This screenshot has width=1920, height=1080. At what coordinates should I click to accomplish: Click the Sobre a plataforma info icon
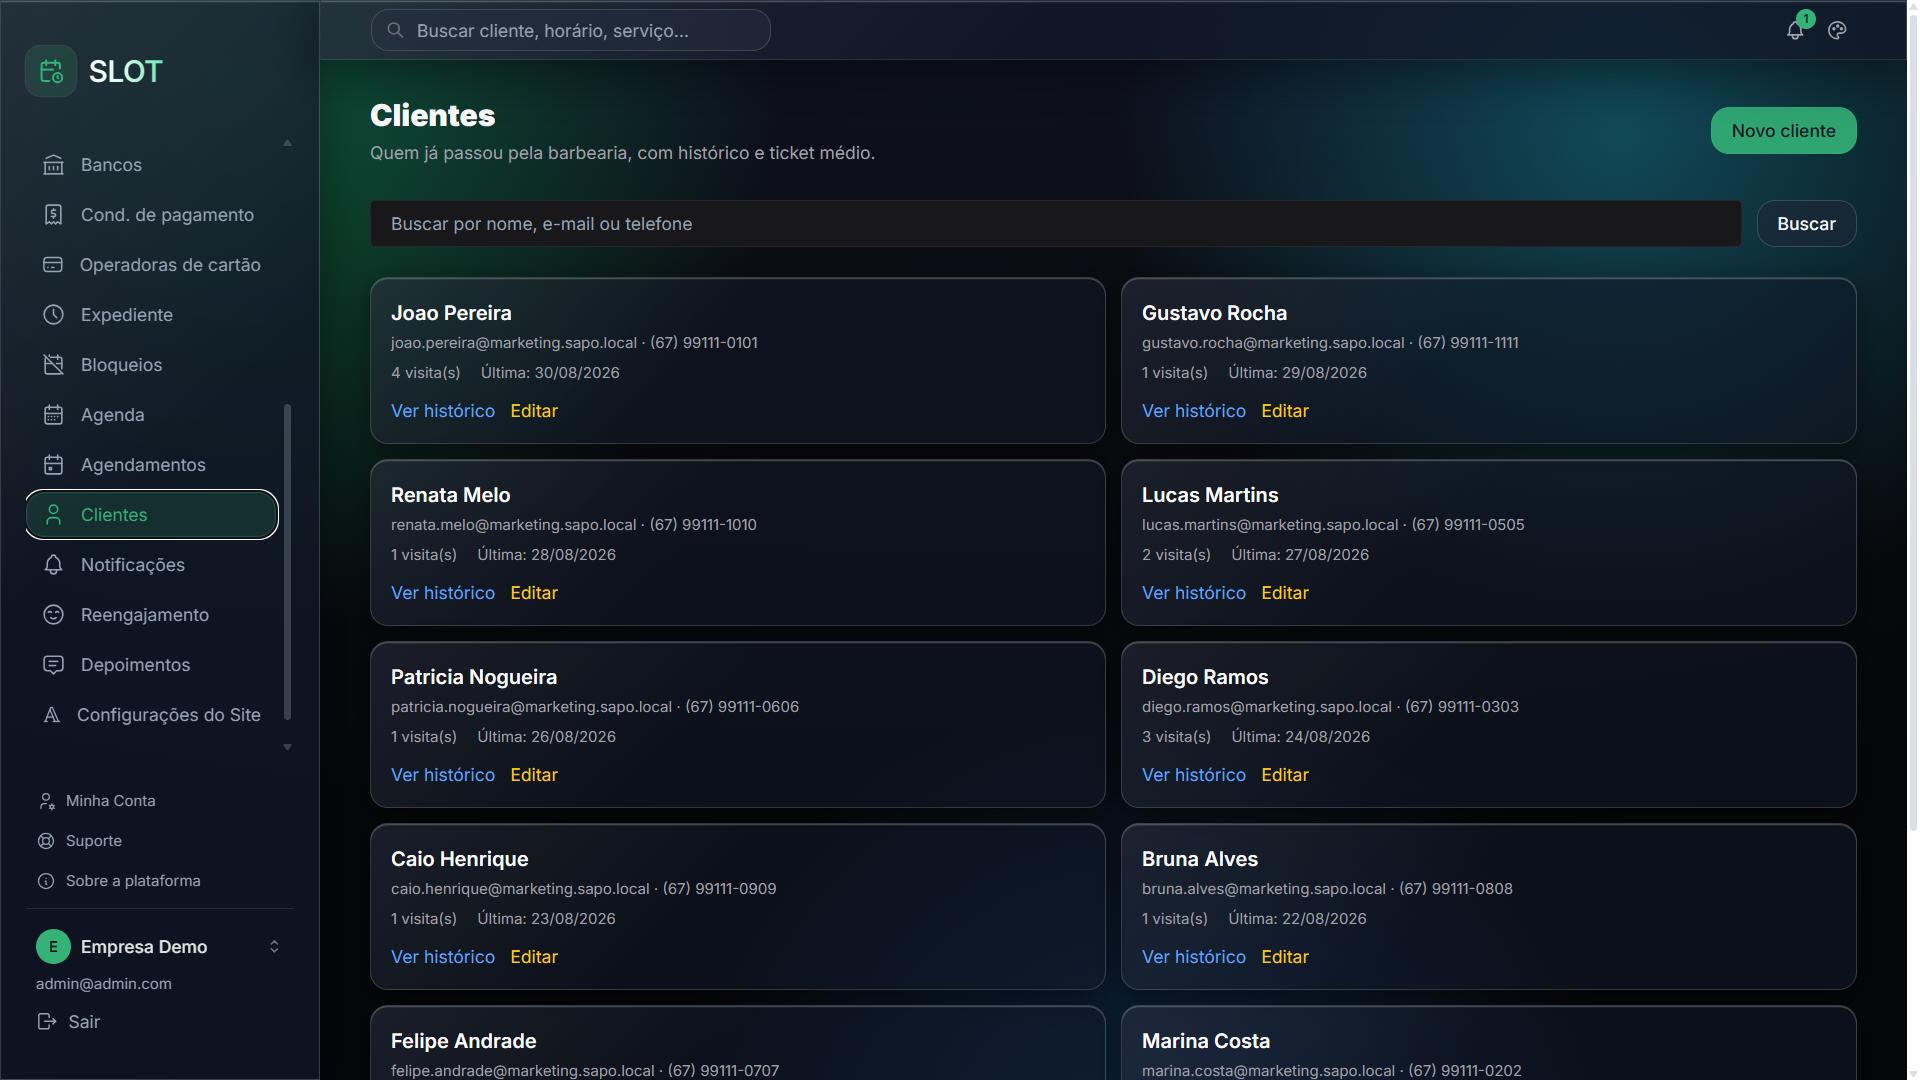click(46, 881)
